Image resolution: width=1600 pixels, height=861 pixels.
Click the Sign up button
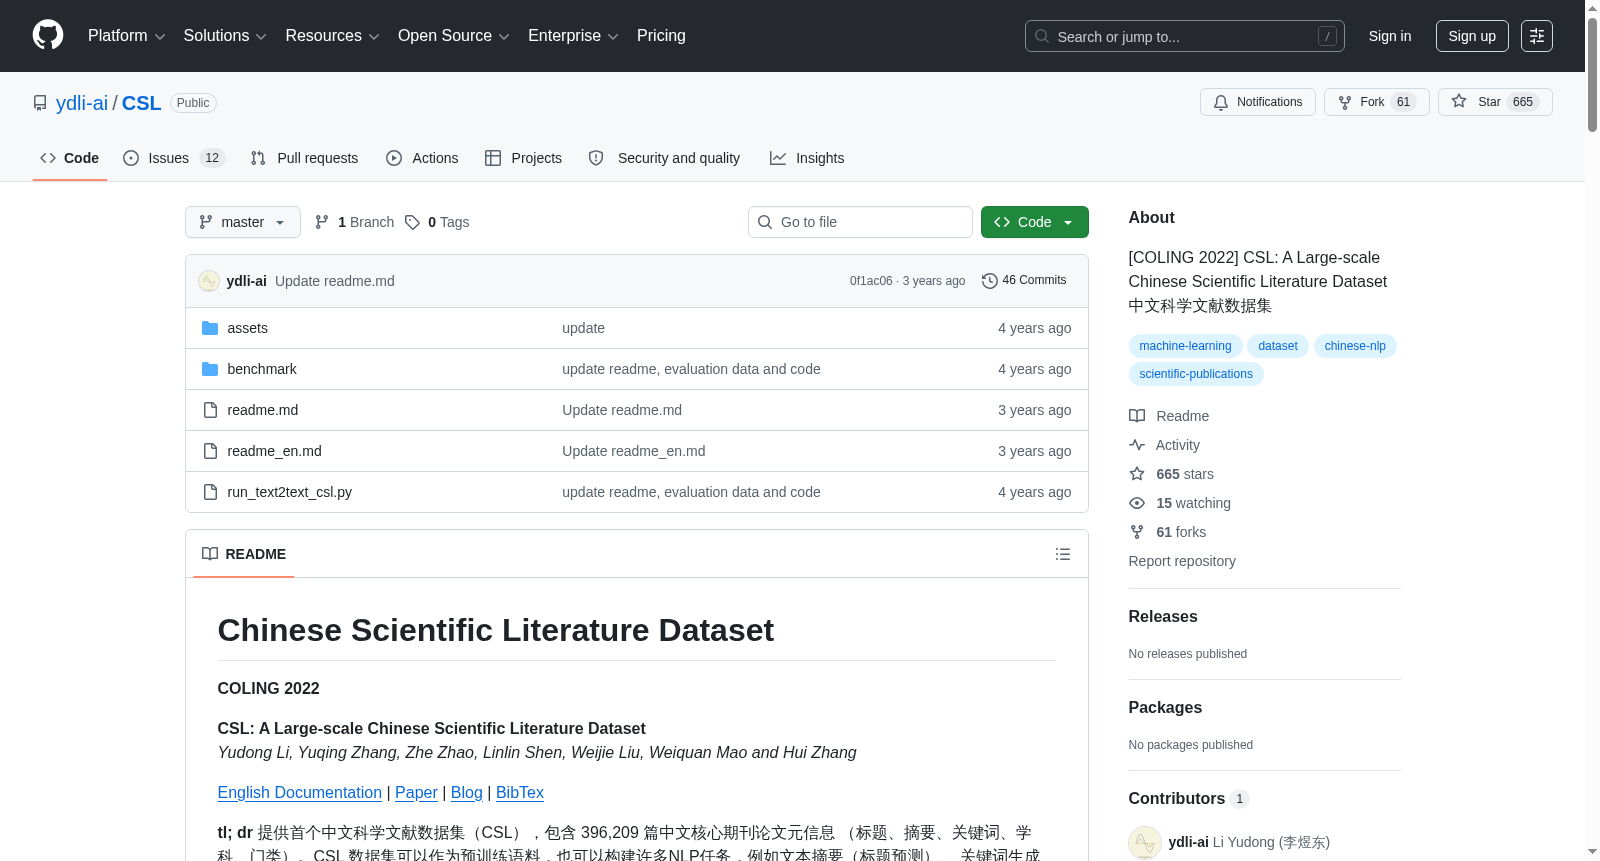1472,36
